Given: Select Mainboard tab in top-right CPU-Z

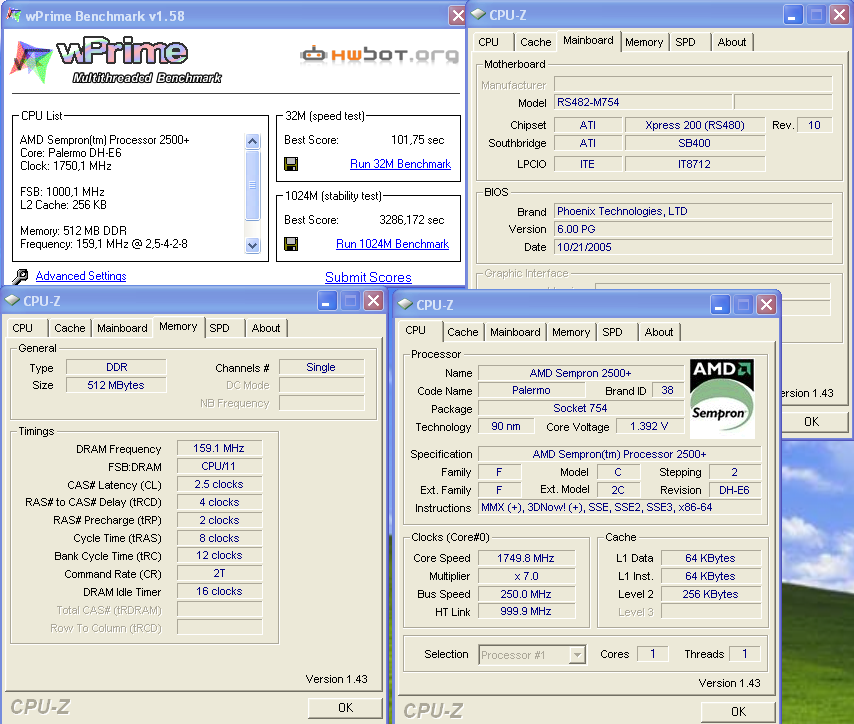Looking at the screenshot, I should (x=588, y=40).
